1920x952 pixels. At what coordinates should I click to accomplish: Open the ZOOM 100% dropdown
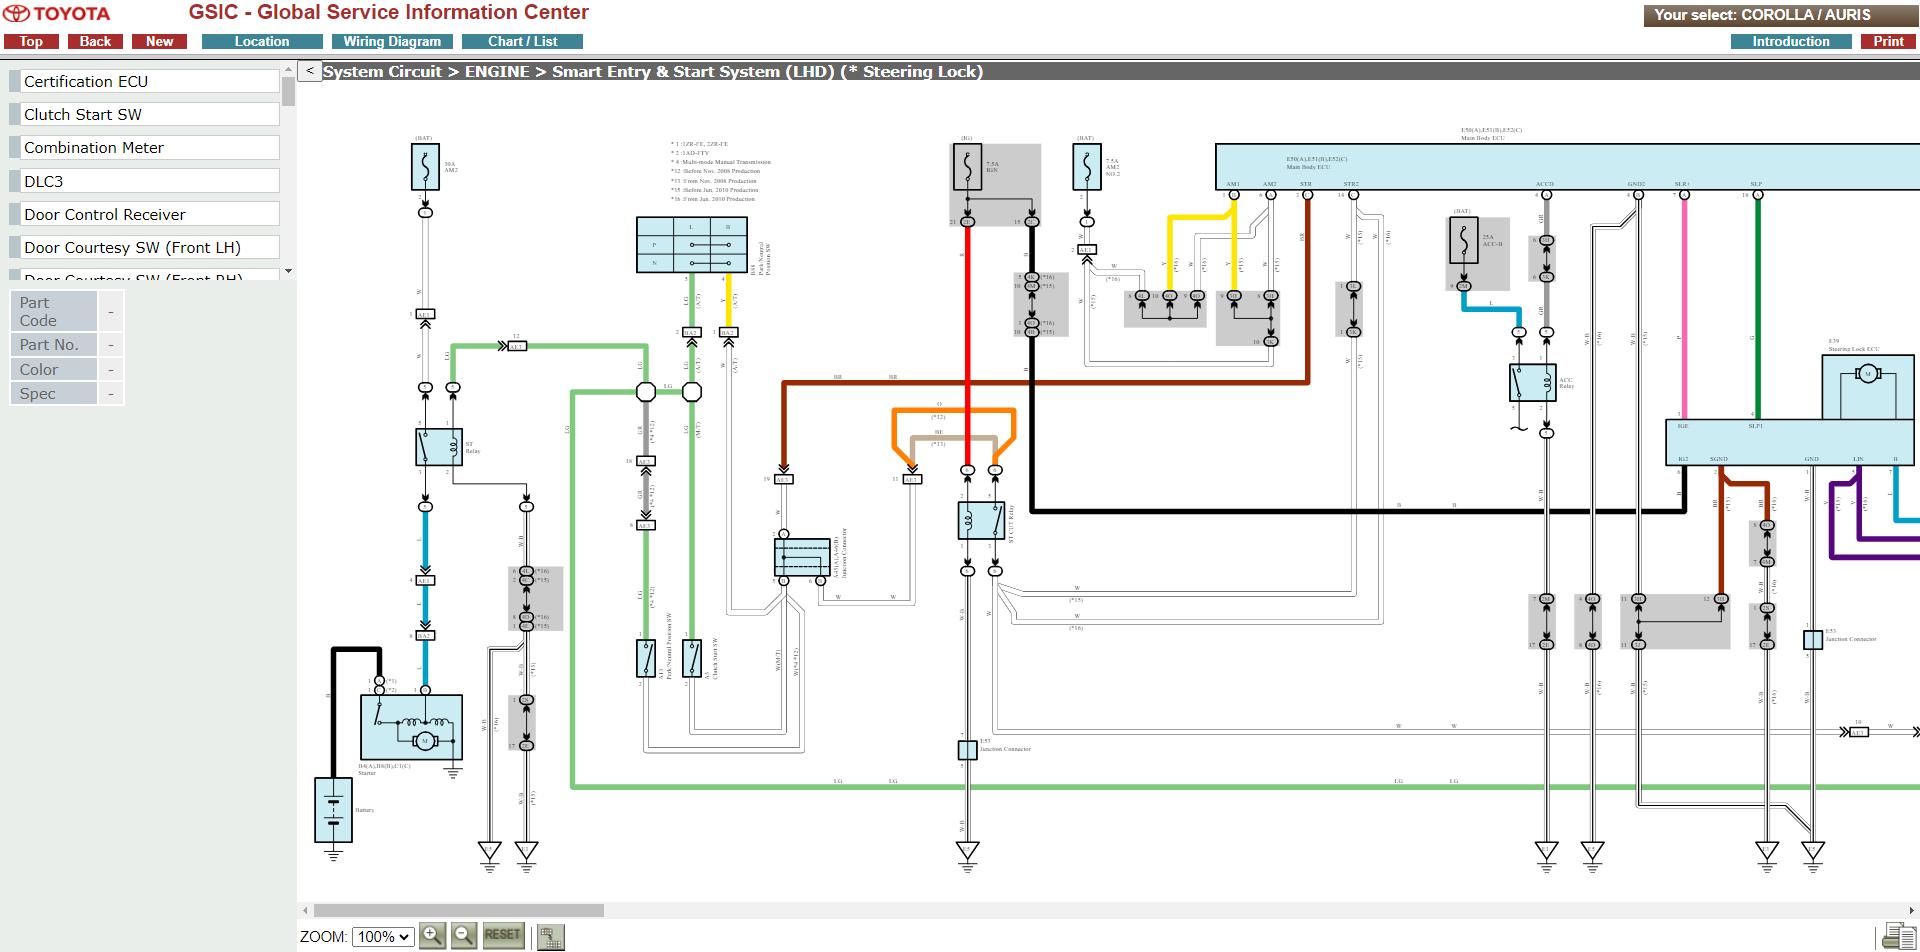tap(383, 937)
